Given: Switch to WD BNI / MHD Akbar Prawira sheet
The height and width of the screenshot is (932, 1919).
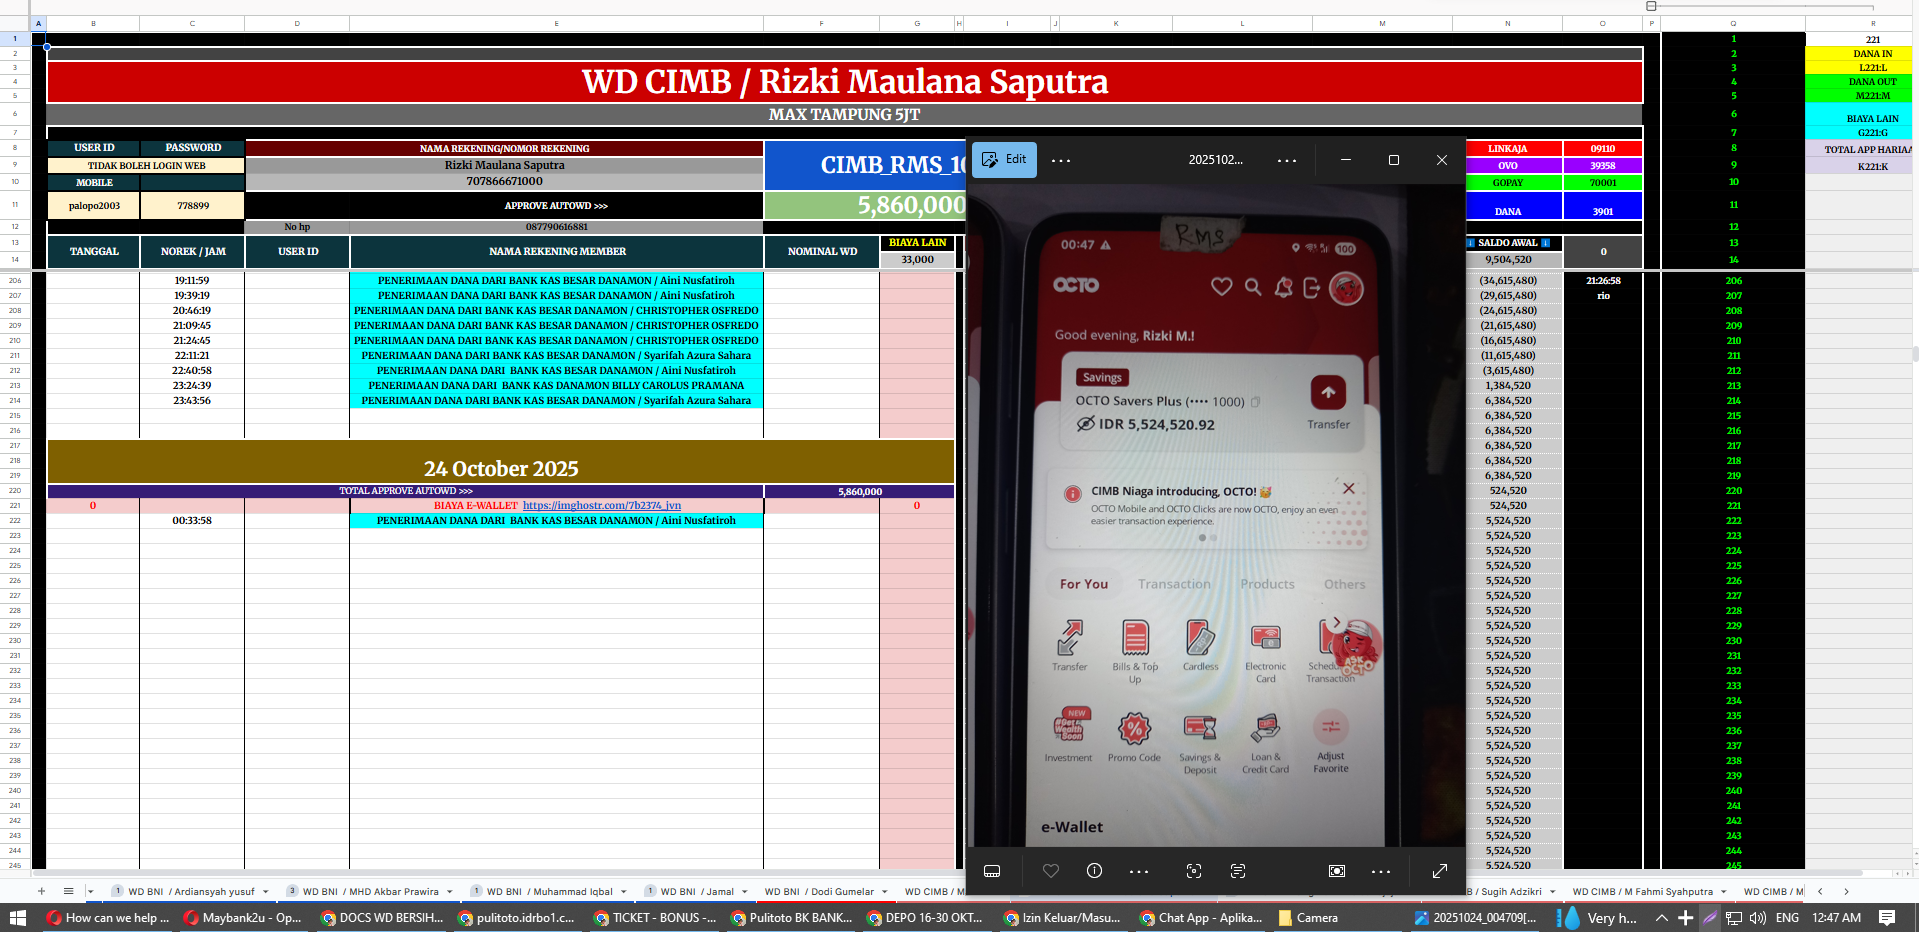Looking at the screenshot, I should [x=370, y=892].
